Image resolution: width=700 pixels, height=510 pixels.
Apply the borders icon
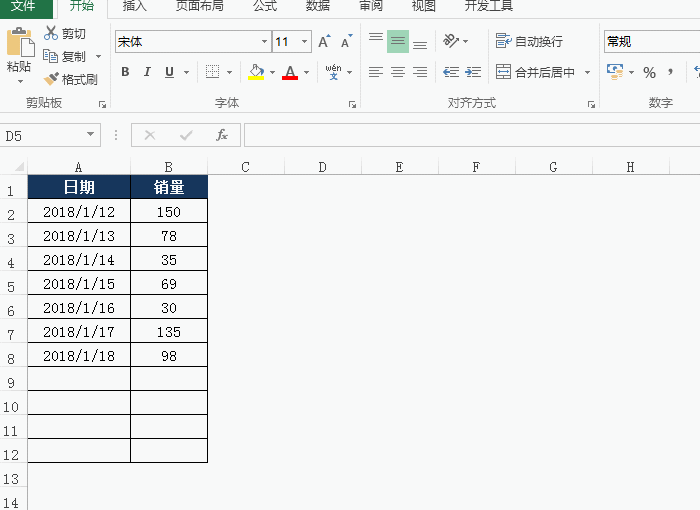tap(212, 71)
